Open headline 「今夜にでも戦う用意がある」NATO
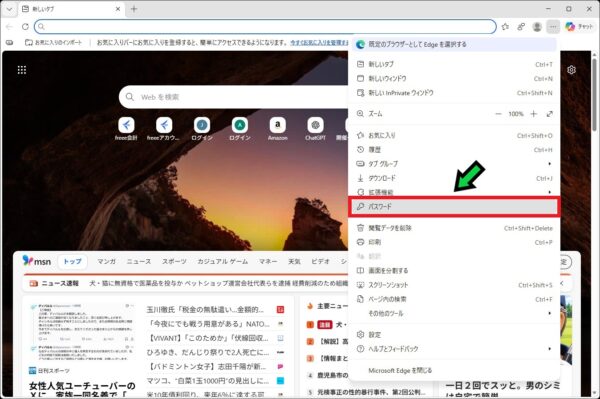600x399 pixels. click(208, 324)
